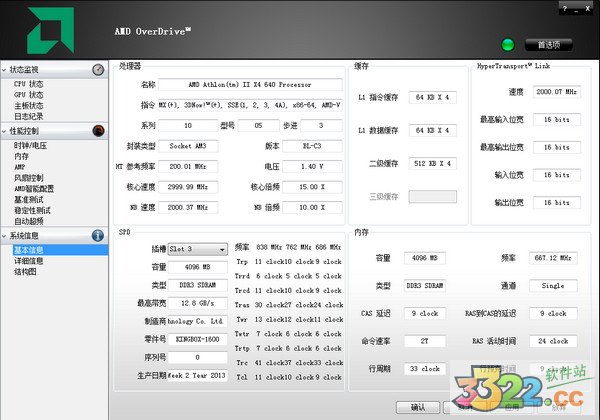The height and width of the screenshot is (420, 600).
Task: Click the 二级缓存 512 KB X 4 field
Action: [433, 164]
